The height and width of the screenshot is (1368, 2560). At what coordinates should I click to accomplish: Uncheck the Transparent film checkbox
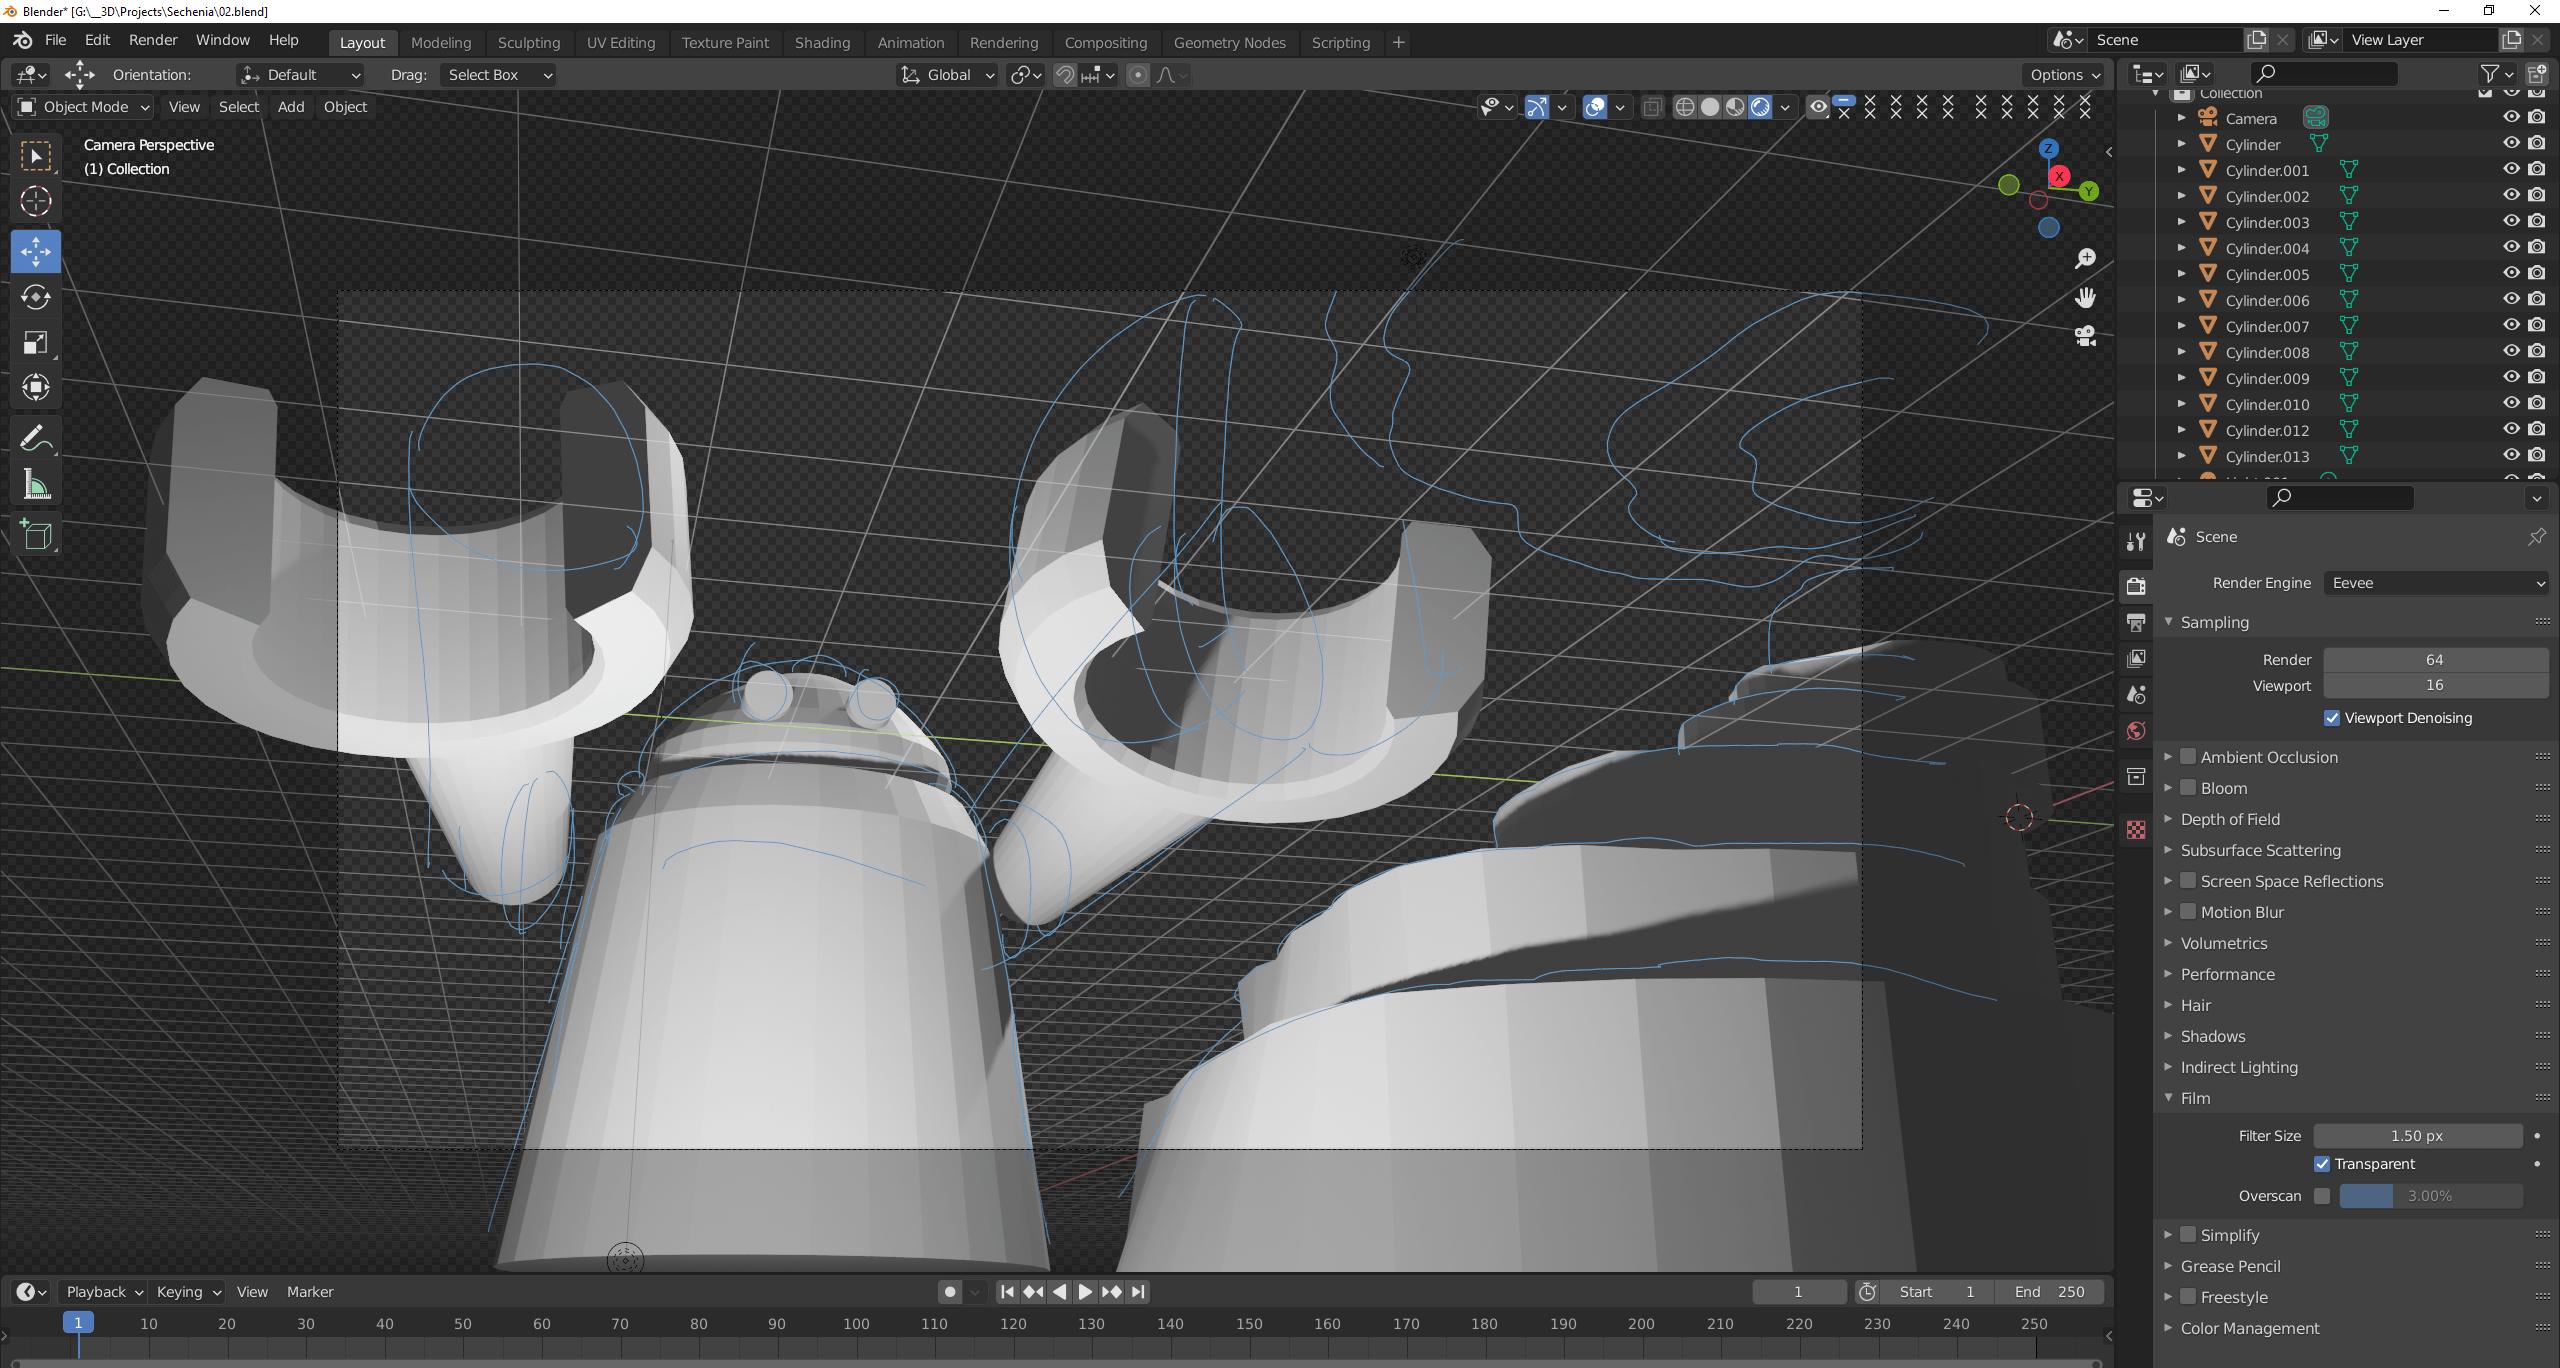pos(2322,1164)
